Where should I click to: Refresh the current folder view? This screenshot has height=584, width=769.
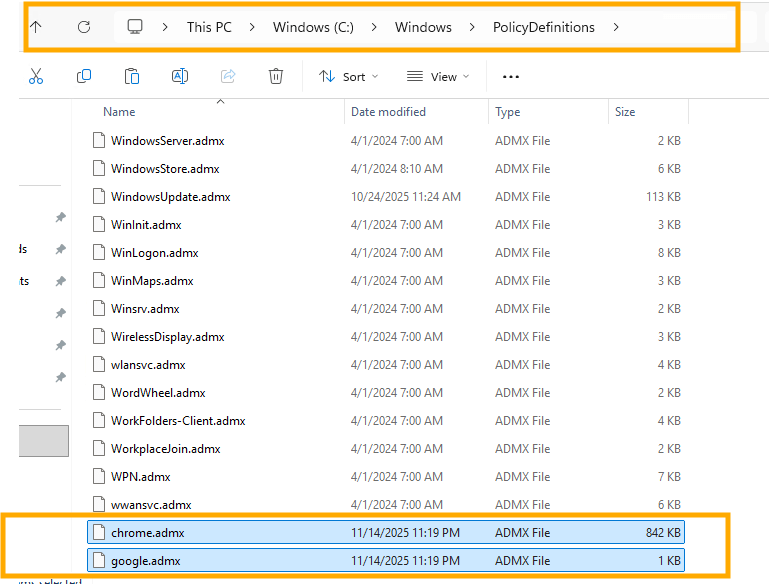[84, 27]
